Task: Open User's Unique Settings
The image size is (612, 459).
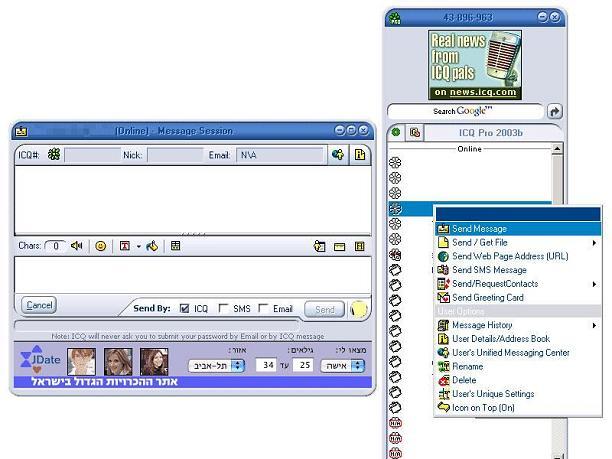Action: 518,394
